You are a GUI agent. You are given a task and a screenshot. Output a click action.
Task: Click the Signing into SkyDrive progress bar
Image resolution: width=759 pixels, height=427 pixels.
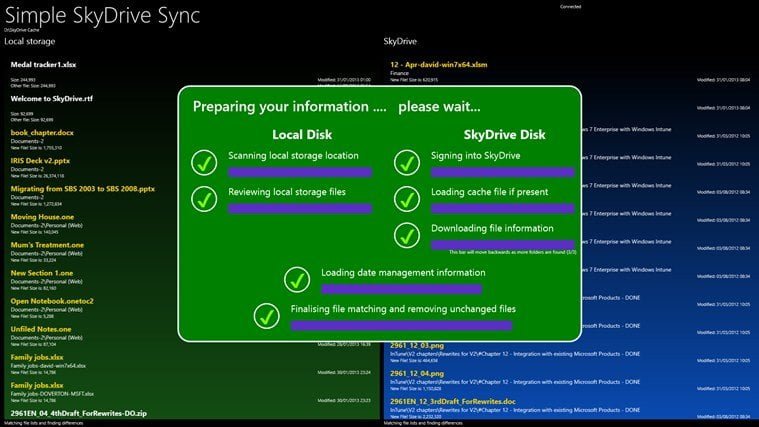pos(502,172)
